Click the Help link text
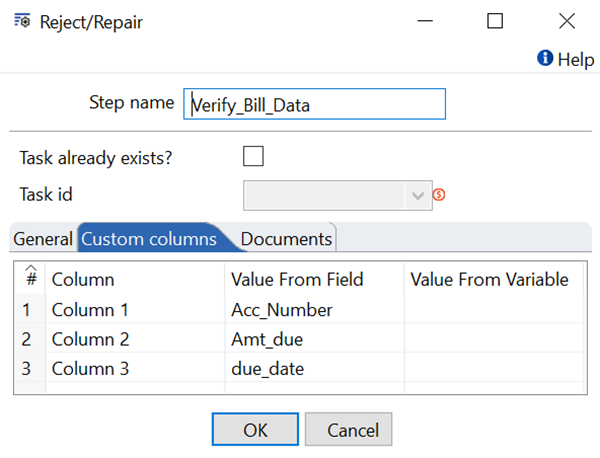The height and width of the screenshot is (458, 600). tap(576, 60)
